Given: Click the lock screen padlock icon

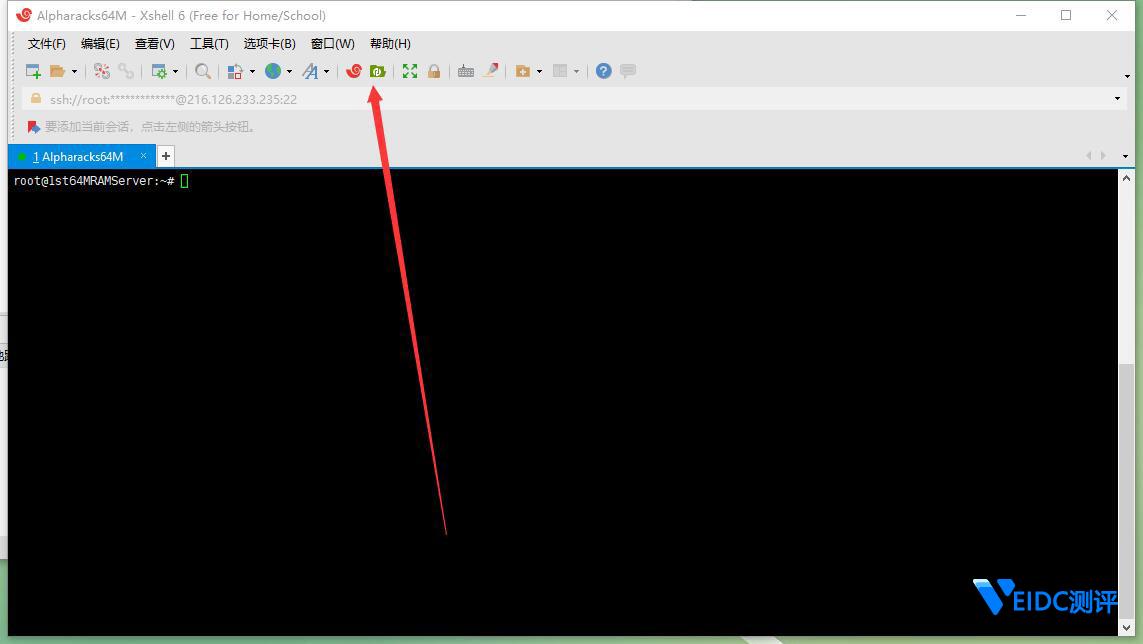Looking at the screenshot, I should [x=434, y=71].
